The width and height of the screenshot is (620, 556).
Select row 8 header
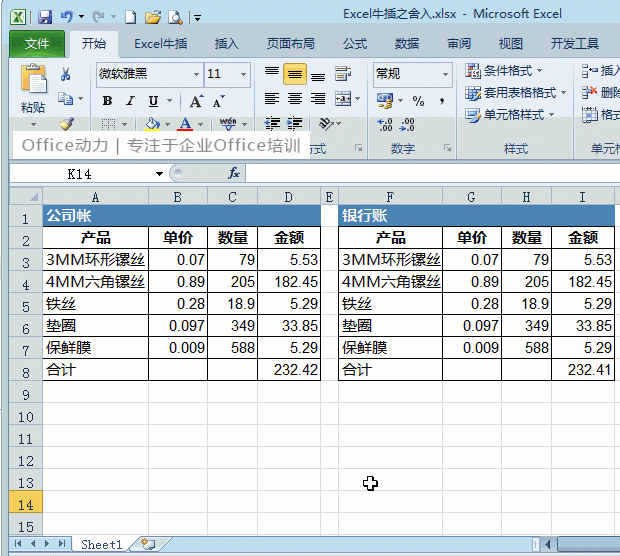pos(26,372)
